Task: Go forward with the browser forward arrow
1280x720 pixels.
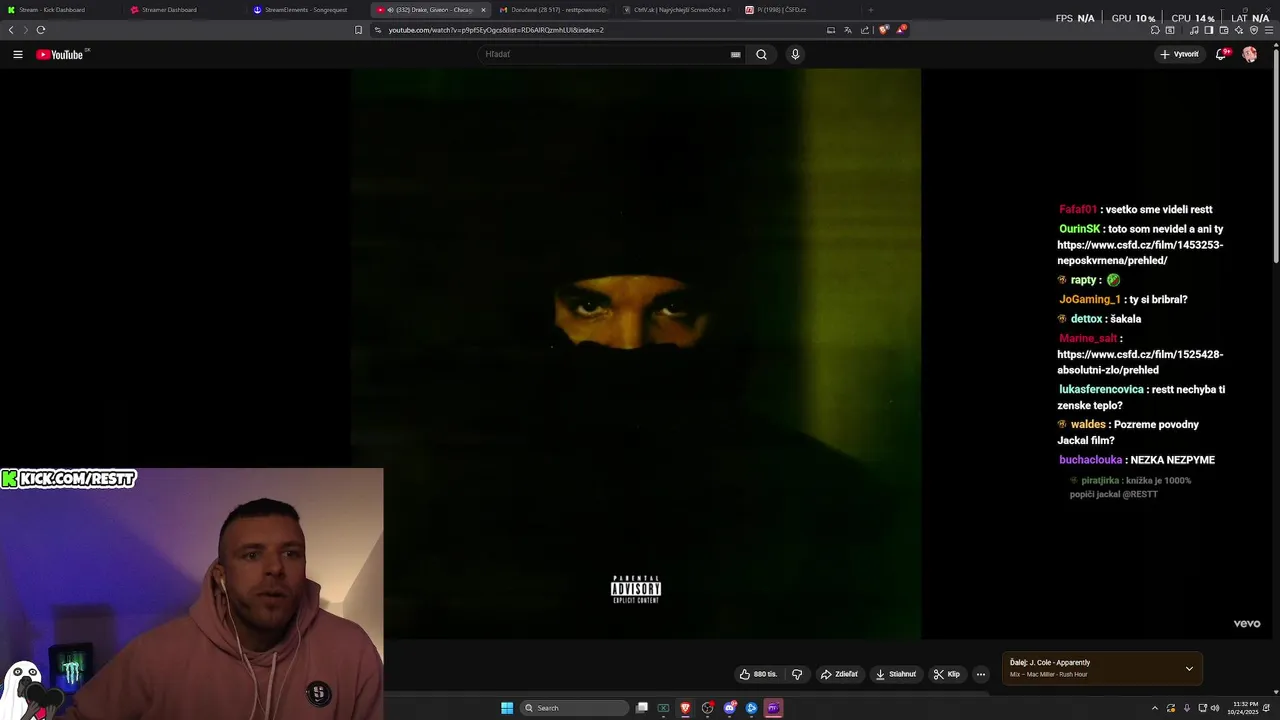Action: pyautogui.click(x=26, y=30)
